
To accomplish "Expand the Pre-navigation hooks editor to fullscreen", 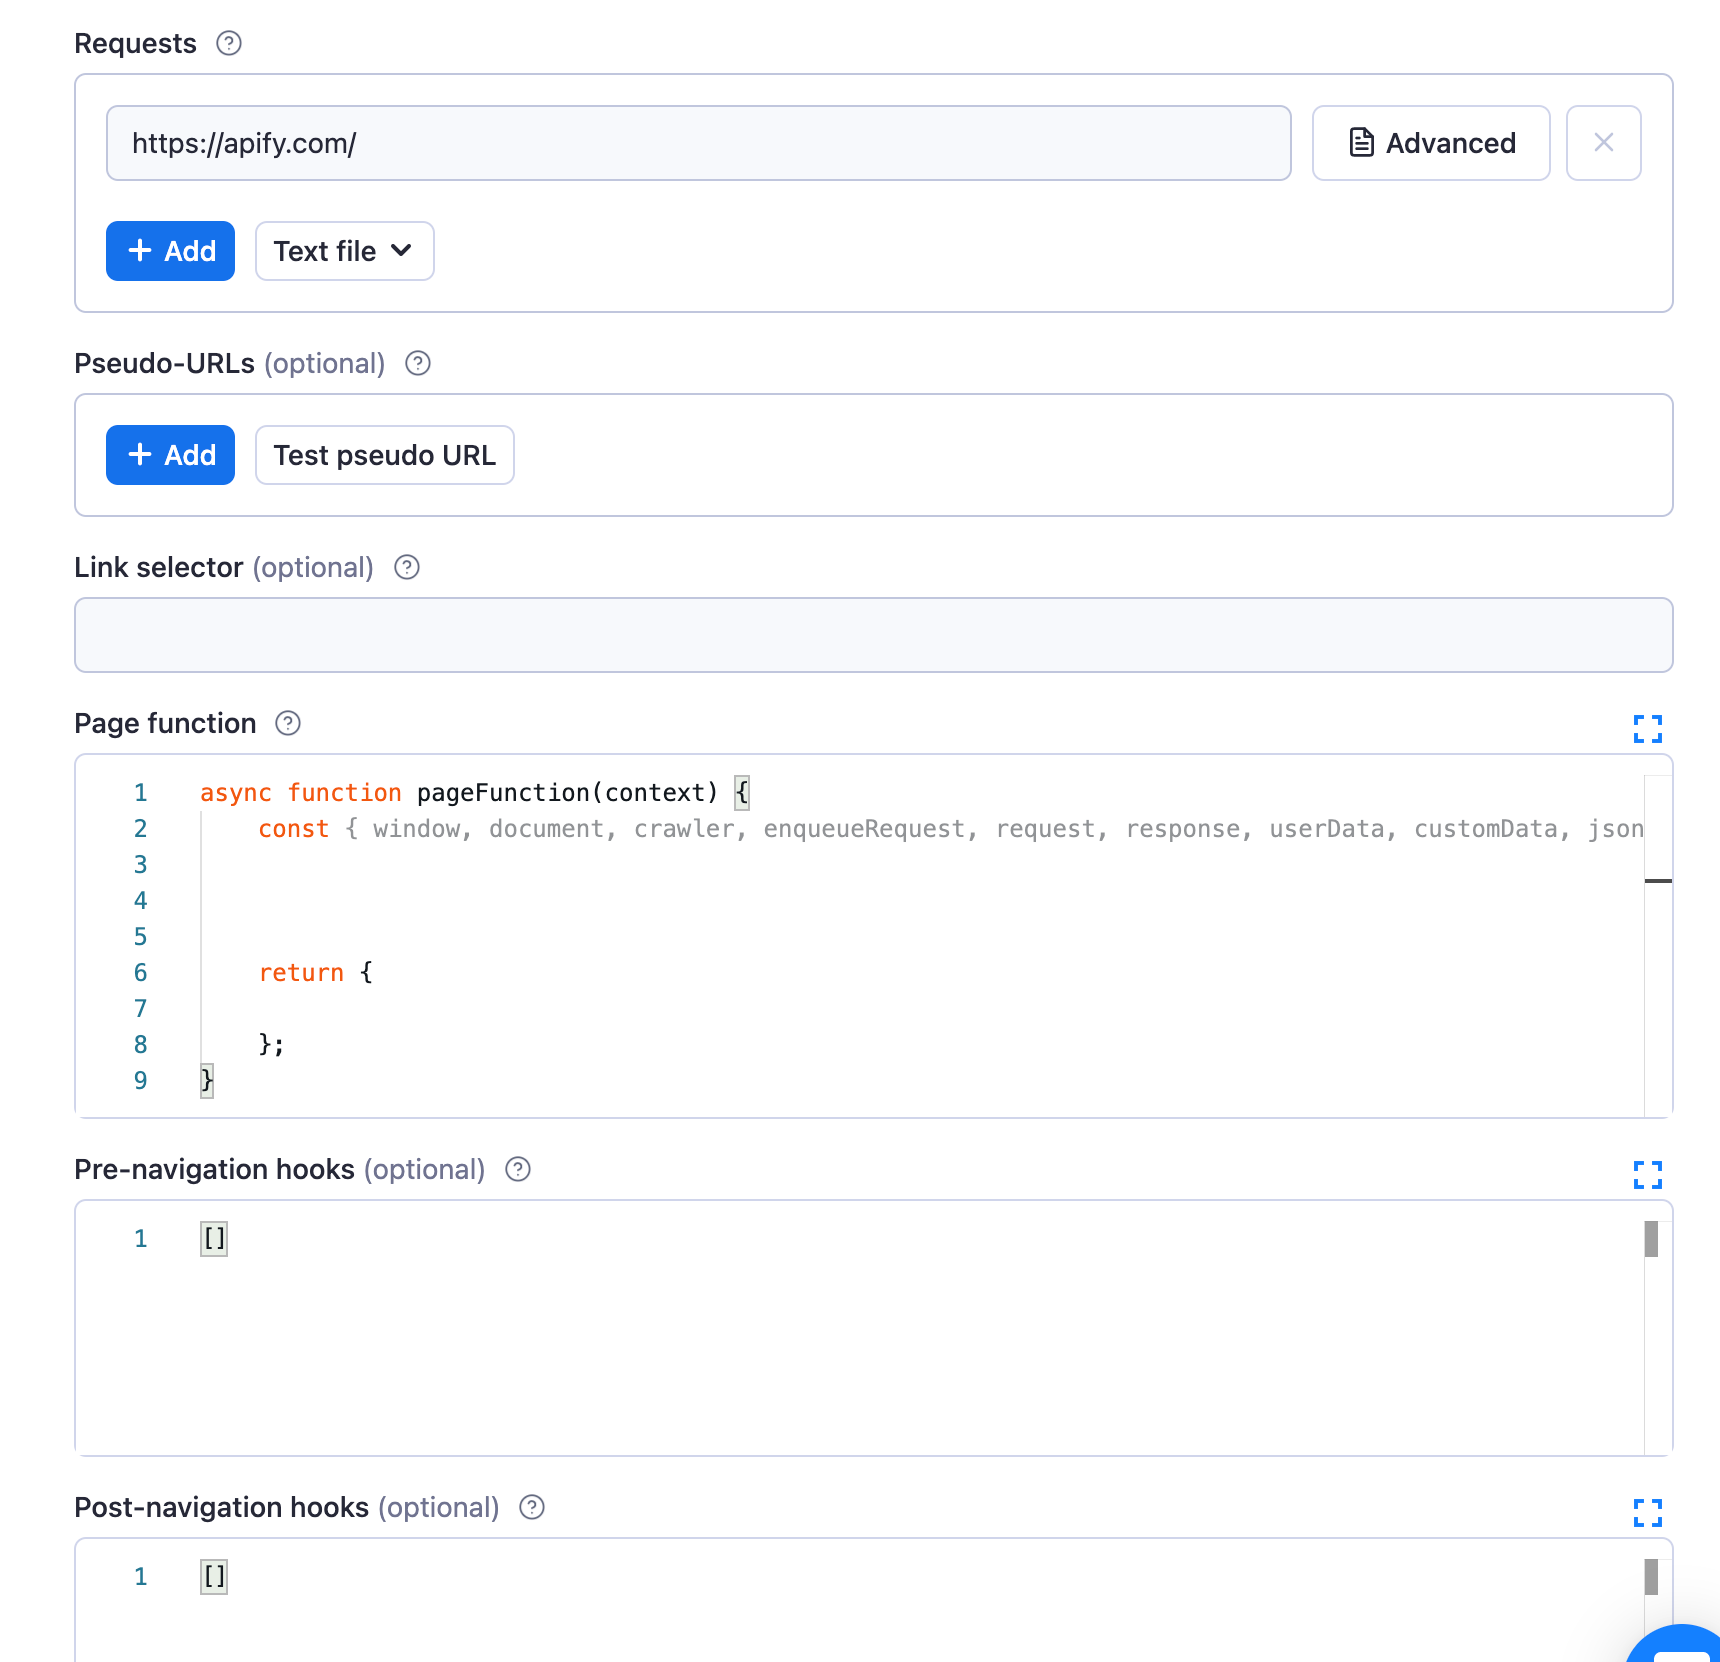I will point(1648,1175).
